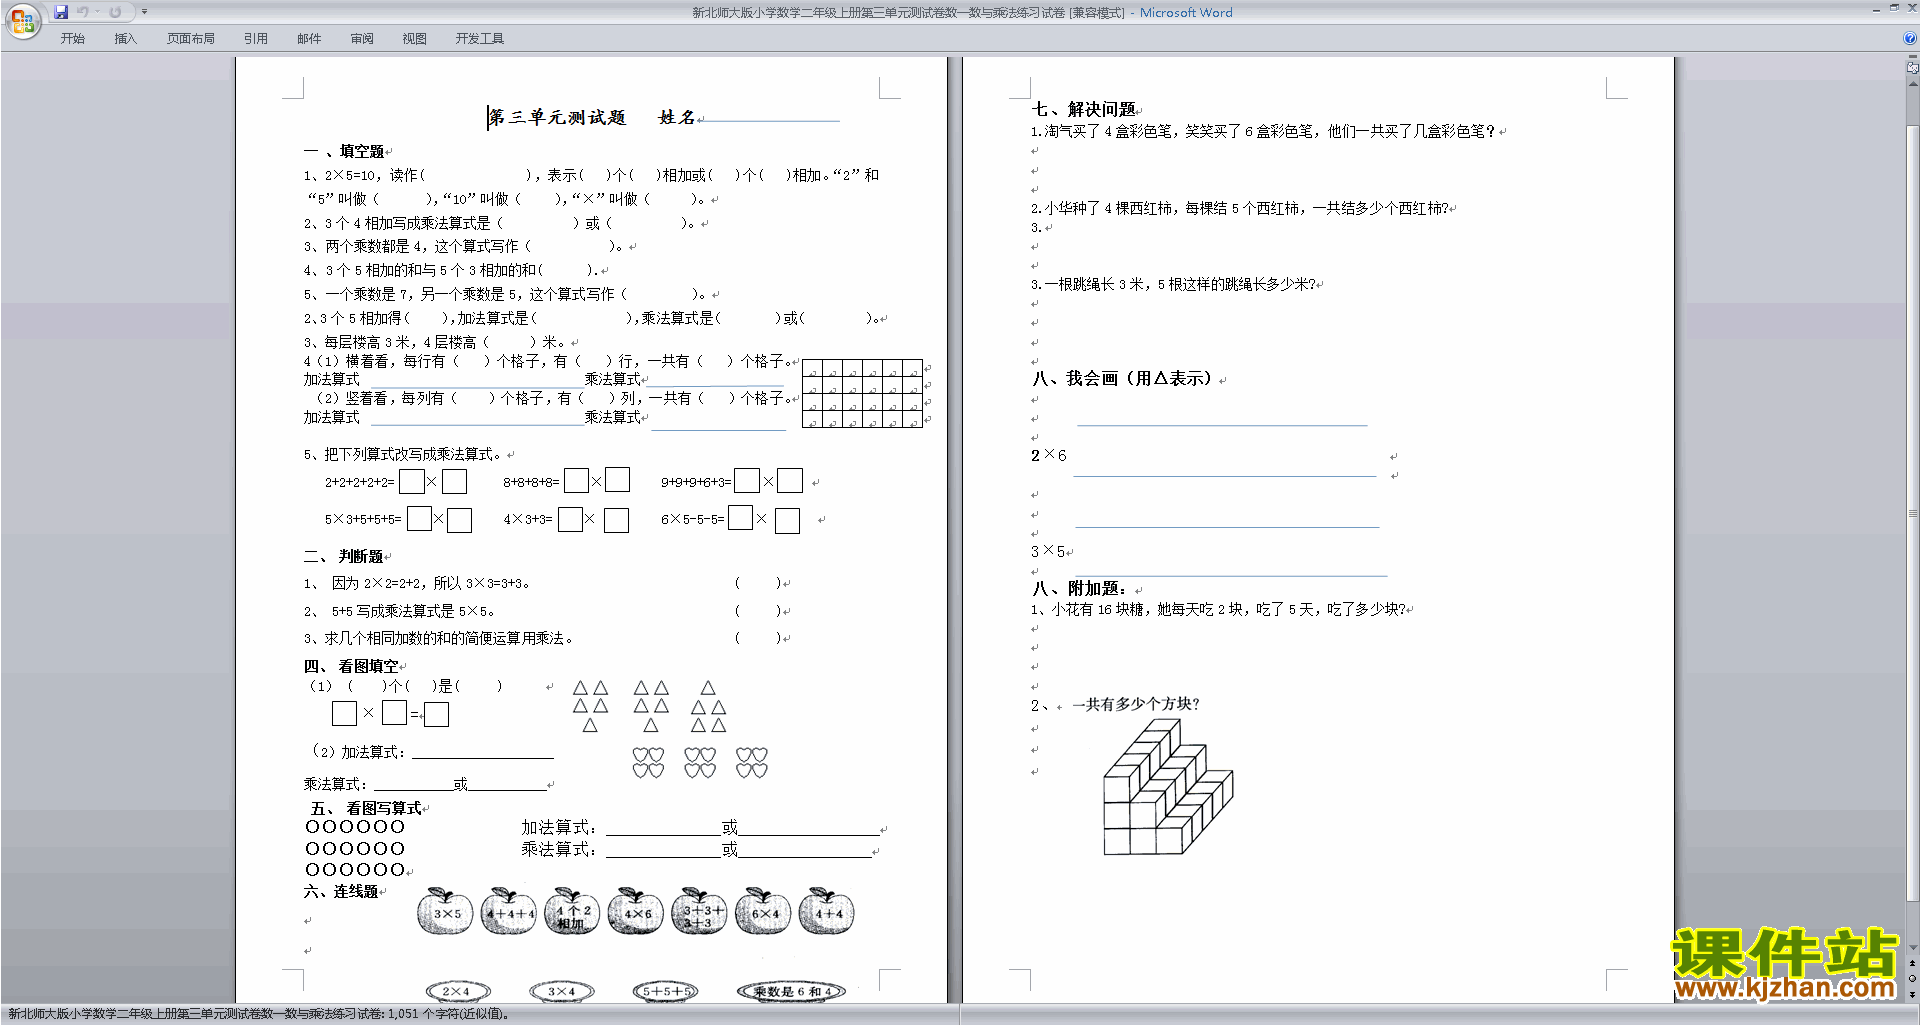
Task: Open Microsoft Word Help
Action: (1910, 39)
